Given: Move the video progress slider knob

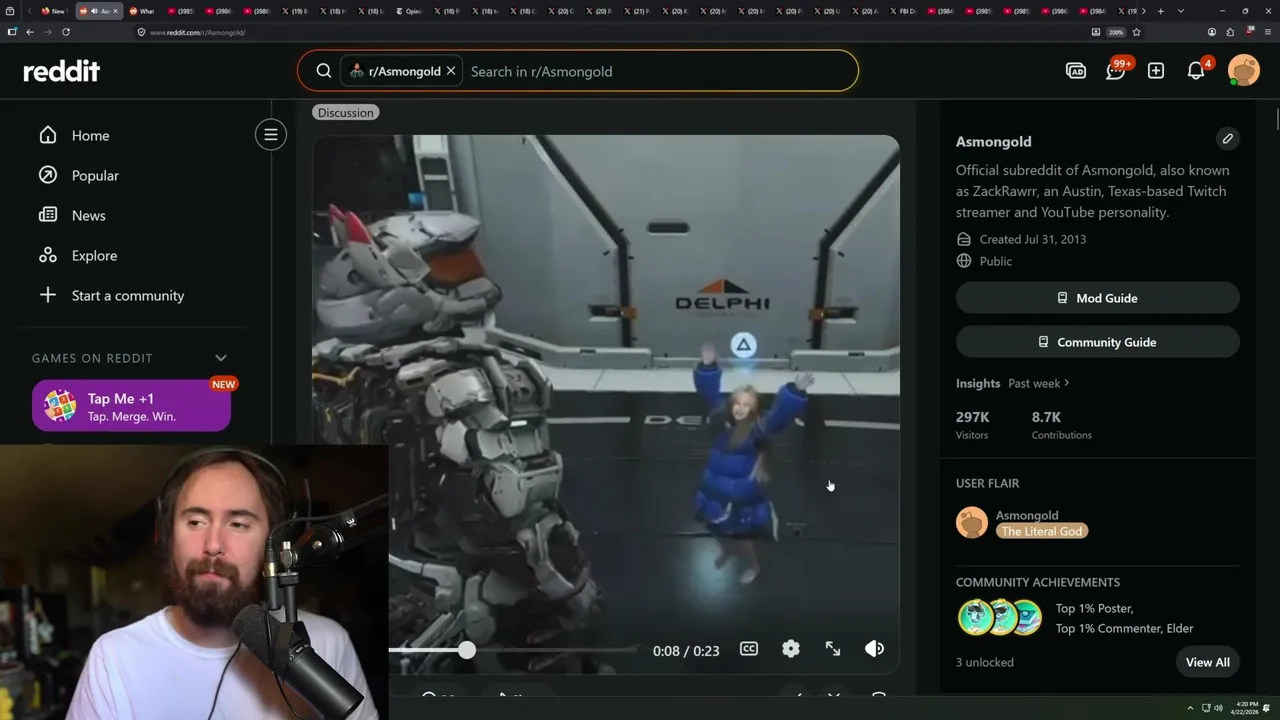Looking at the screenshot, I should coord(467,650).
